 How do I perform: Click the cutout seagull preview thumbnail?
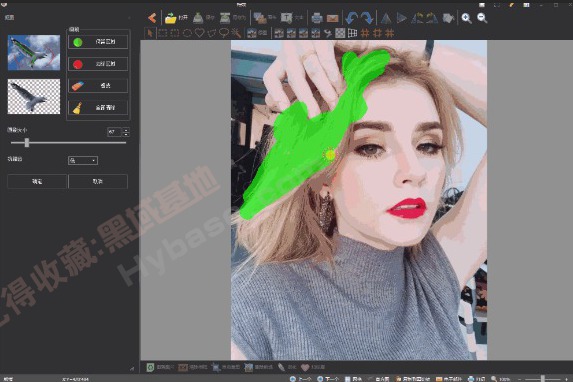click(x=34, y=97)
